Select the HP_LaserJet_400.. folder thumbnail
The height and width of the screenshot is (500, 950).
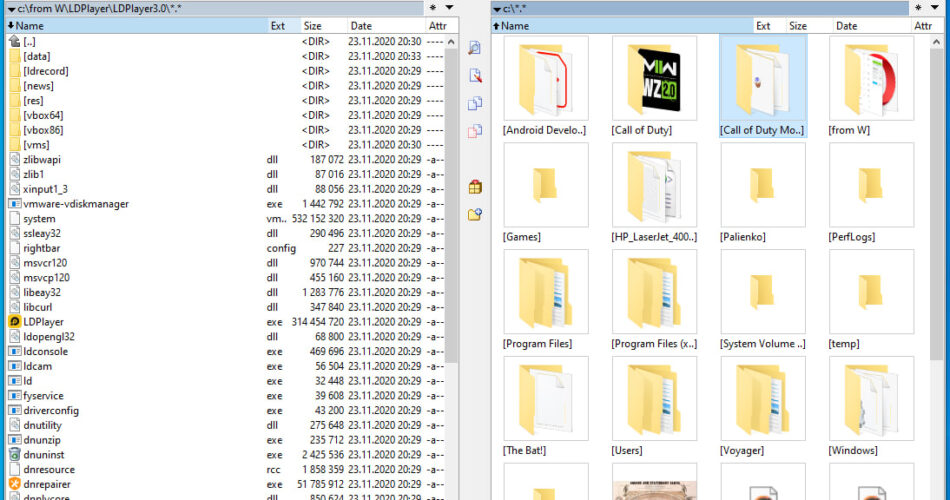(654, 185)
